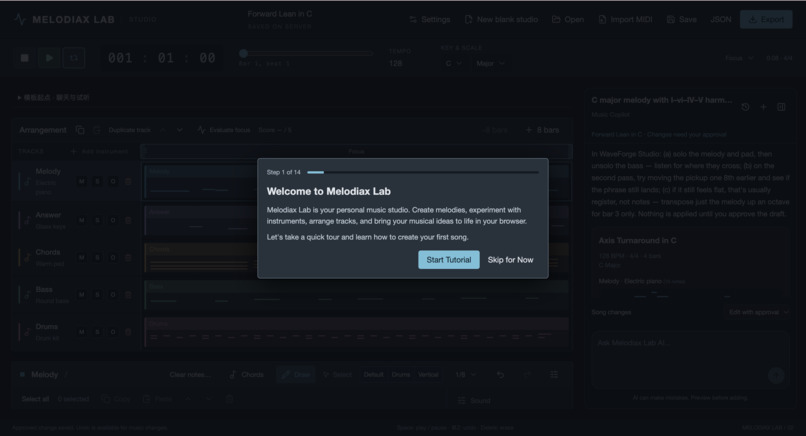Click the tutorial step progress bar
Image resolution: width=806 pixels, height=436 pixels.
pos(423,172)
